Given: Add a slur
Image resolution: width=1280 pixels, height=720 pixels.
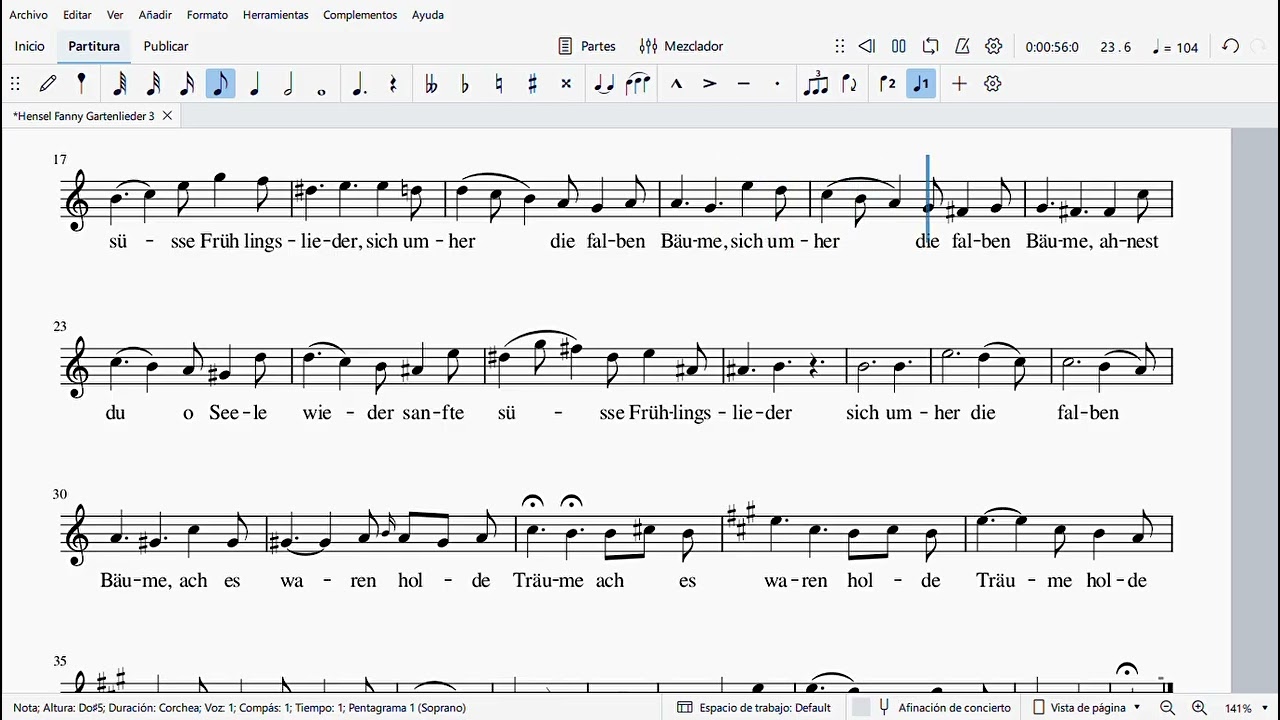Looking at the screenshot, I should tap(637, 84).
